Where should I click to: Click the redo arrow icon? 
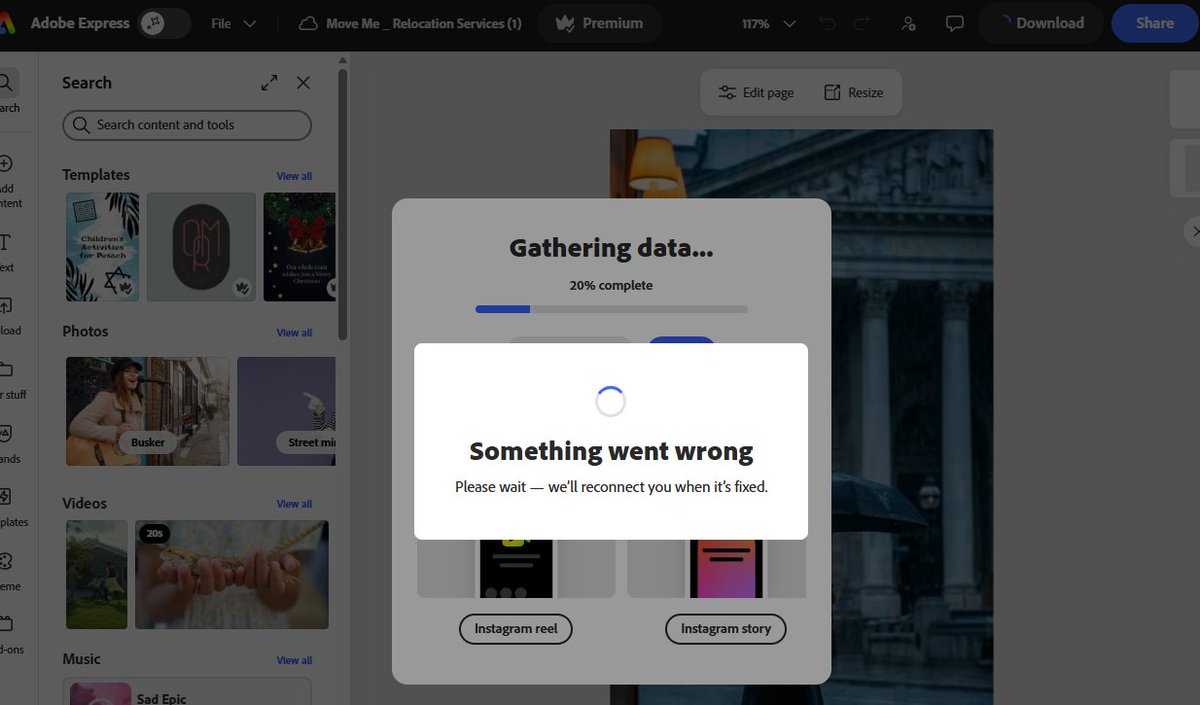(x=861, y=23)
